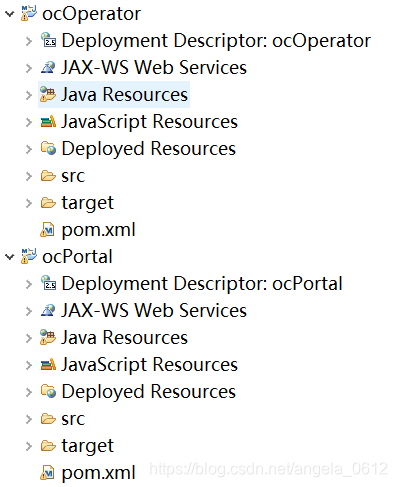Viewport: 397px width, 487px height.
Task: Click JavaScript Resources icon under ocOperator
Action: point(48,122)
